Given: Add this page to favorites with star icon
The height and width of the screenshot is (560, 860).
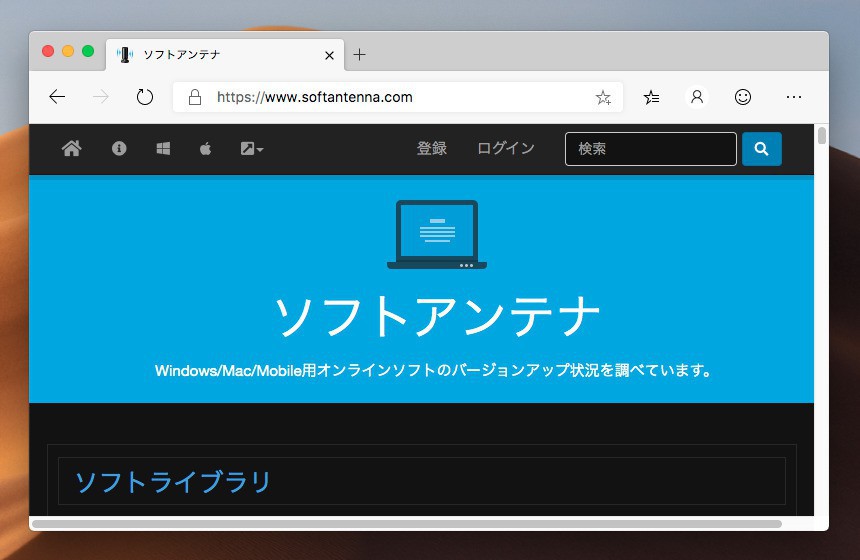Looking at the screenshot, I should [x=603, y=98].
